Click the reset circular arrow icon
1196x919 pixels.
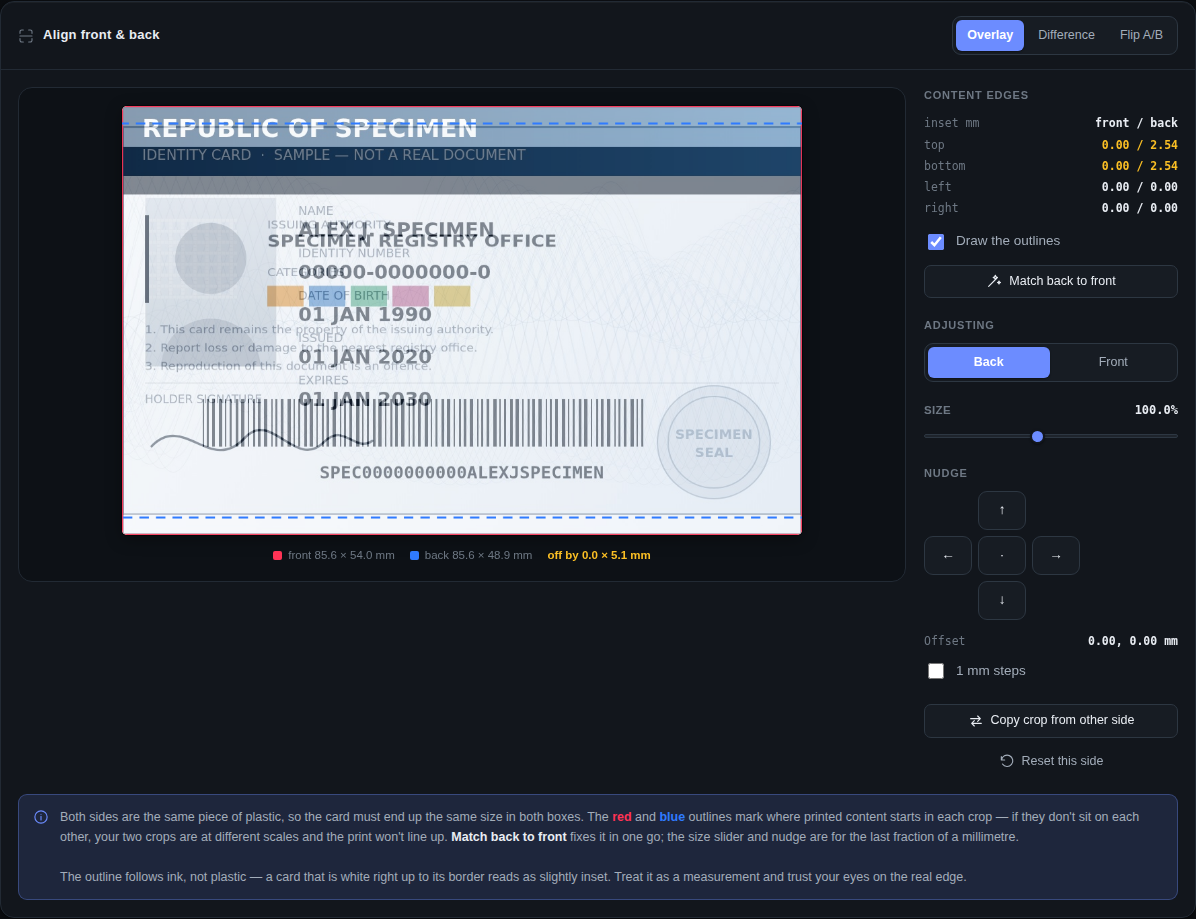pyautogui.click(x=1007, y=761)
